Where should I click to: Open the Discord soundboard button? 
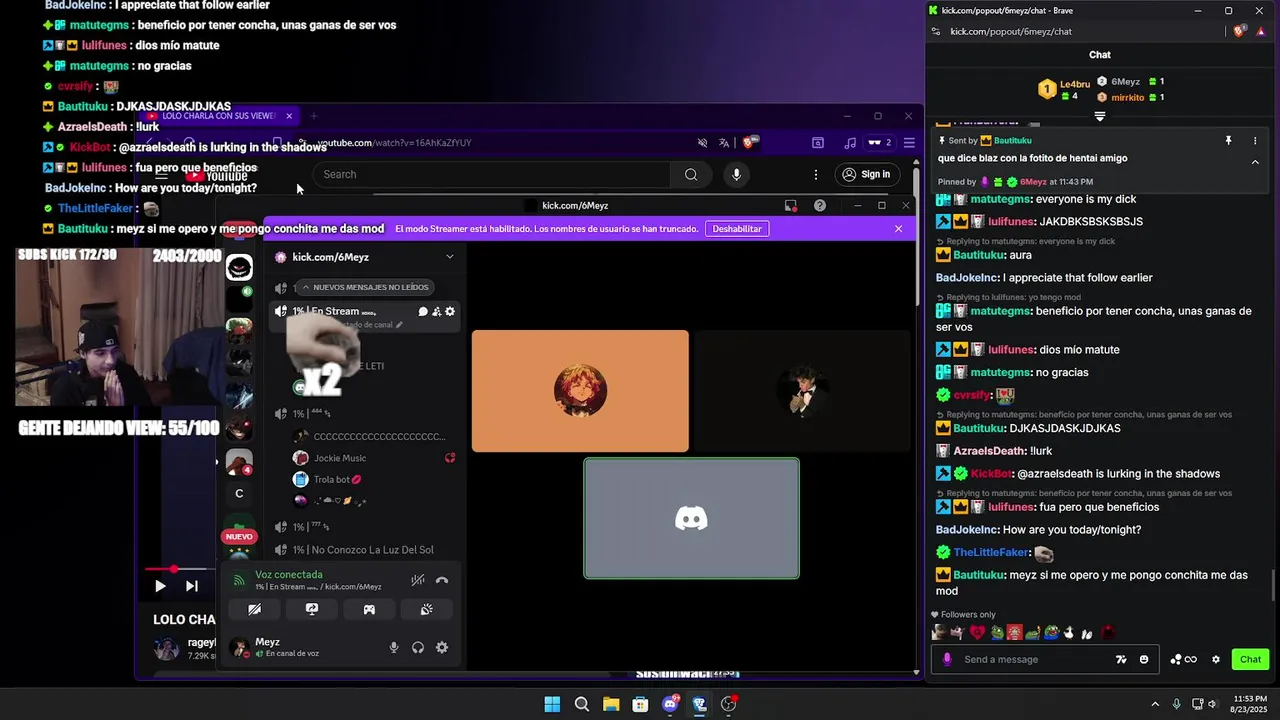(426, 609)
